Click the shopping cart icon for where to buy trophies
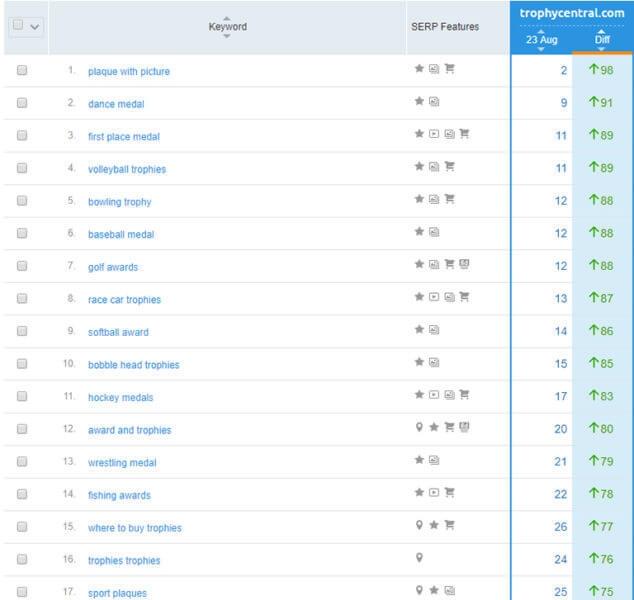 point(449,526)
